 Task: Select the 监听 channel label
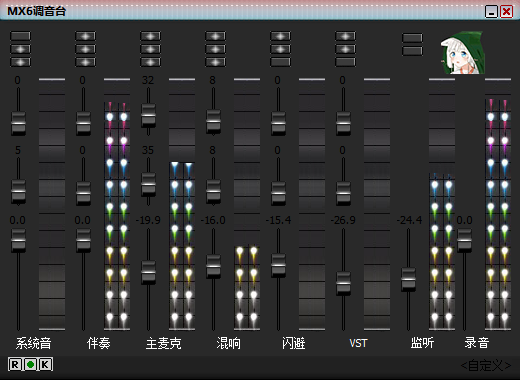tap(422, 343)
